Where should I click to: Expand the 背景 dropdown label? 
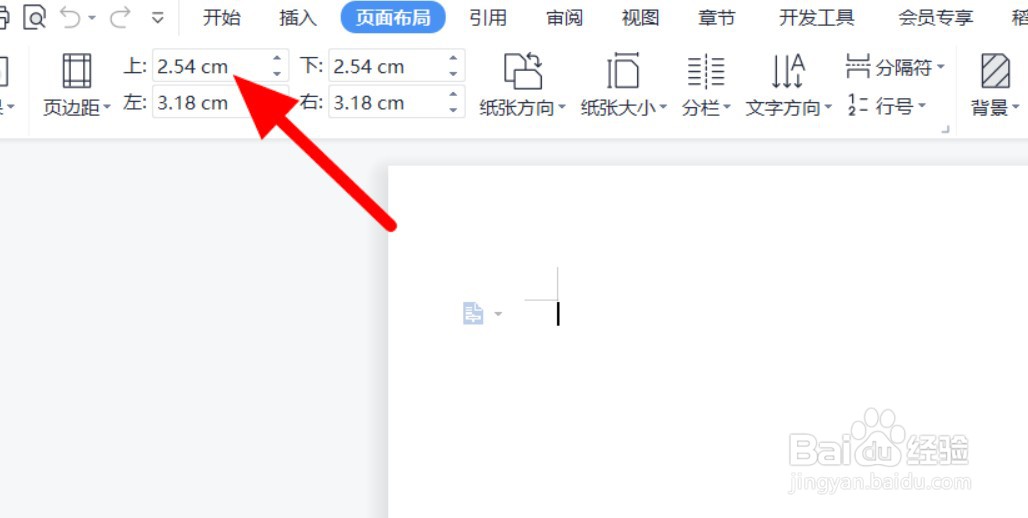pos(996,108)
